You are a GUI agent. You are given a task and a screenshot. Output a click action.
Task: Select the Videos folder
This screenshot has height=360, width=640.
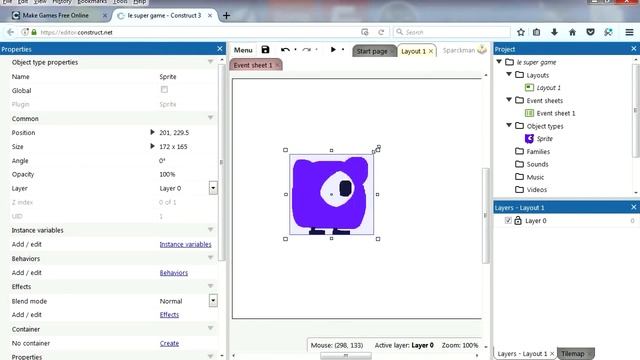pyautogui.click(x=536, y=190)
